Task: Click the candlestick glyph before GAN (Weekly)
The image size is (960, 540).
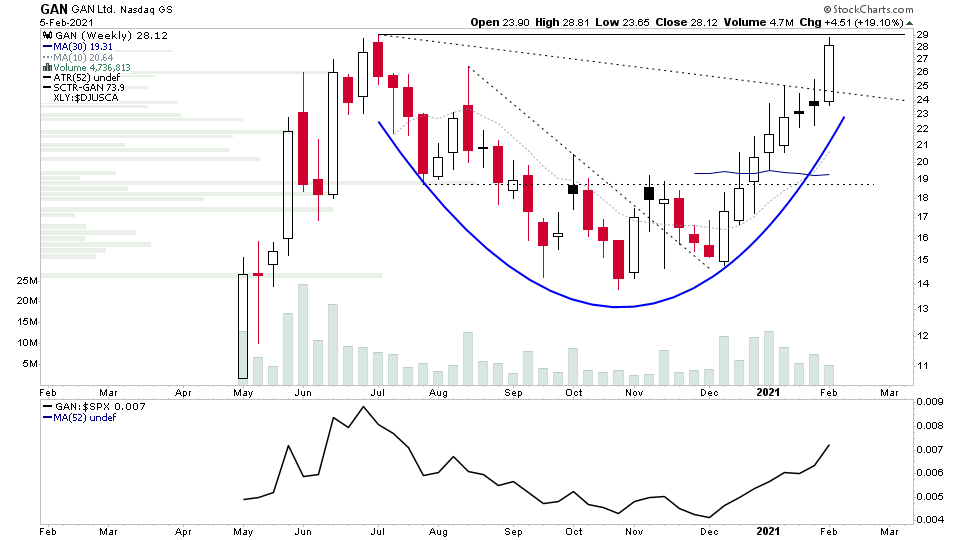Action: [48, 36]
